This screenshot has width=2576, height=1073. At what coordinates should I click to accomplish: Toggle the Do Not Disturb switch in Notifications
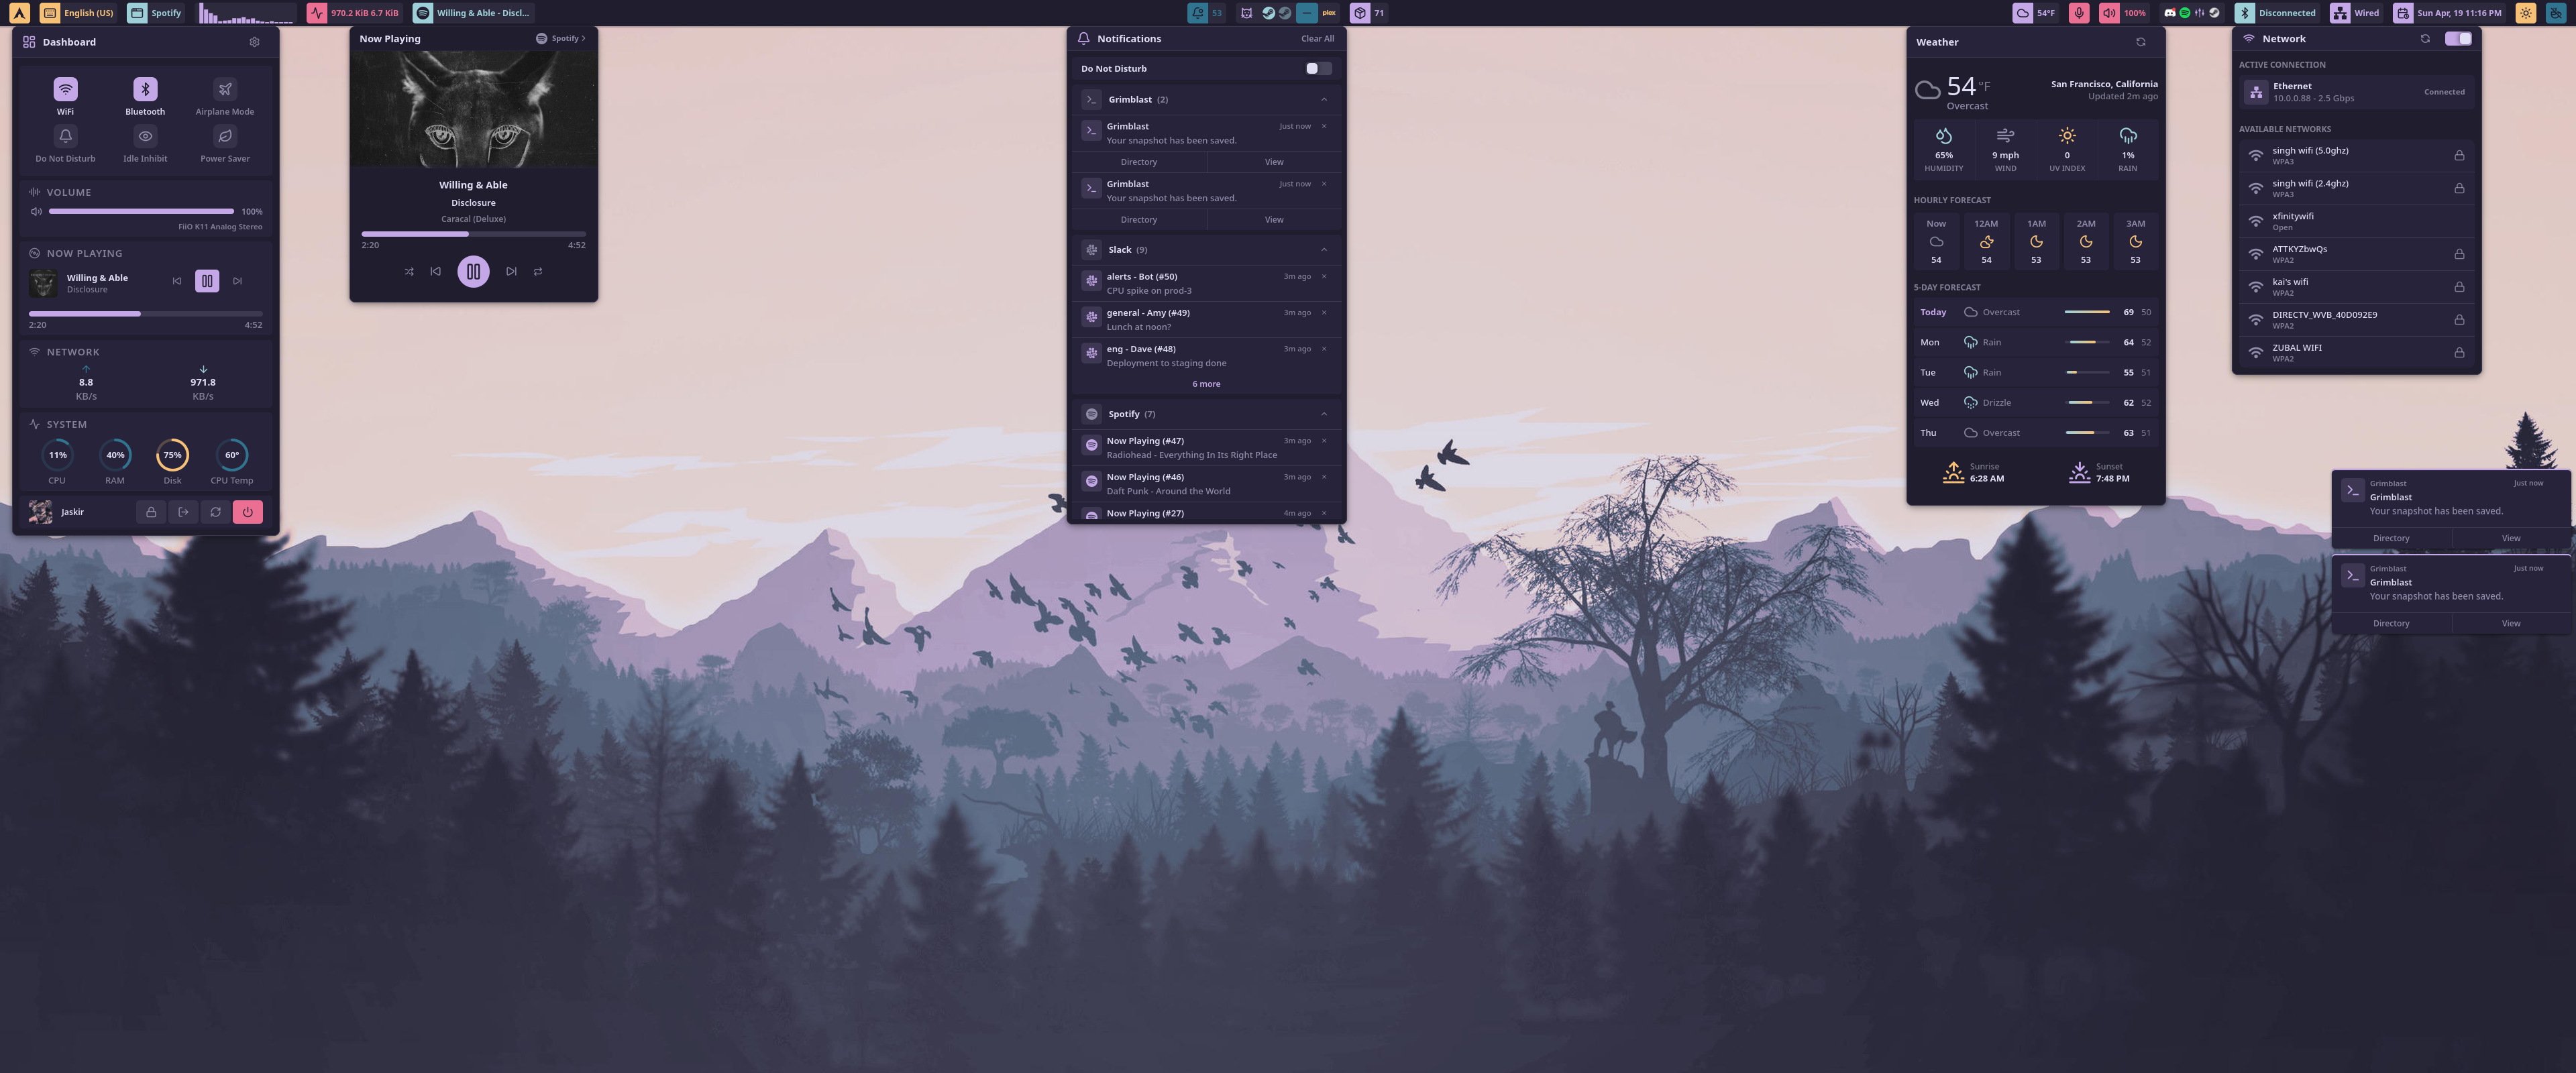point(1318,69)
